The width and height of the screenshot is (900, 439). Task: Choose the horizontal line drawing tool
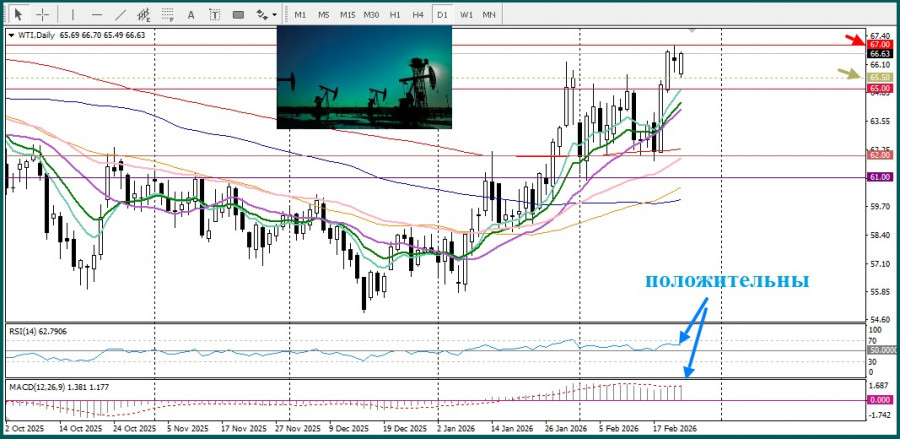coord(97,14)
